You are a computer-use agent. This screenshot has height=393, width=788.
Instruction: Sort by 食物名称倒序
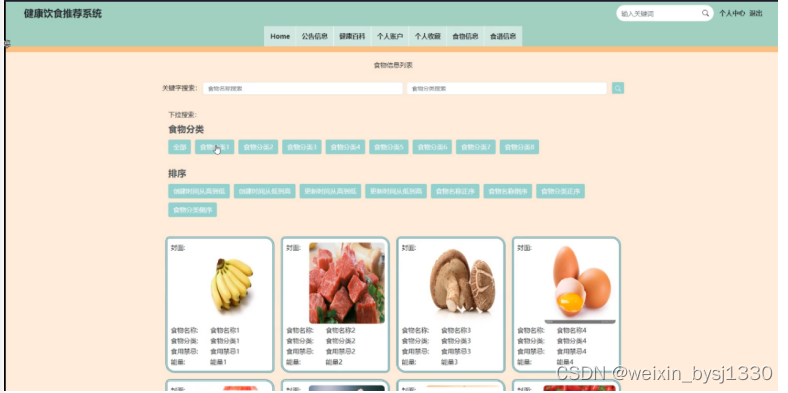point(508,191)
